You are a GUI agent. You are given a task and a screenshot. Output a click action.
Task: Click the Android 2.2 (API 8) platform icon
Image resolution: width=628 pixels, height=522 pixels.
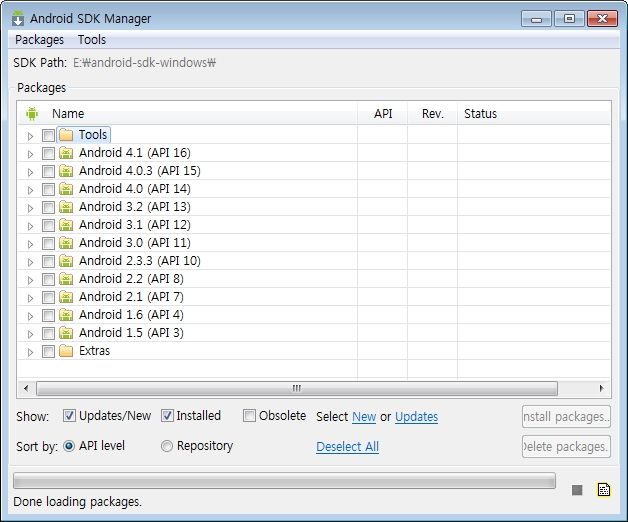(66, 279)
